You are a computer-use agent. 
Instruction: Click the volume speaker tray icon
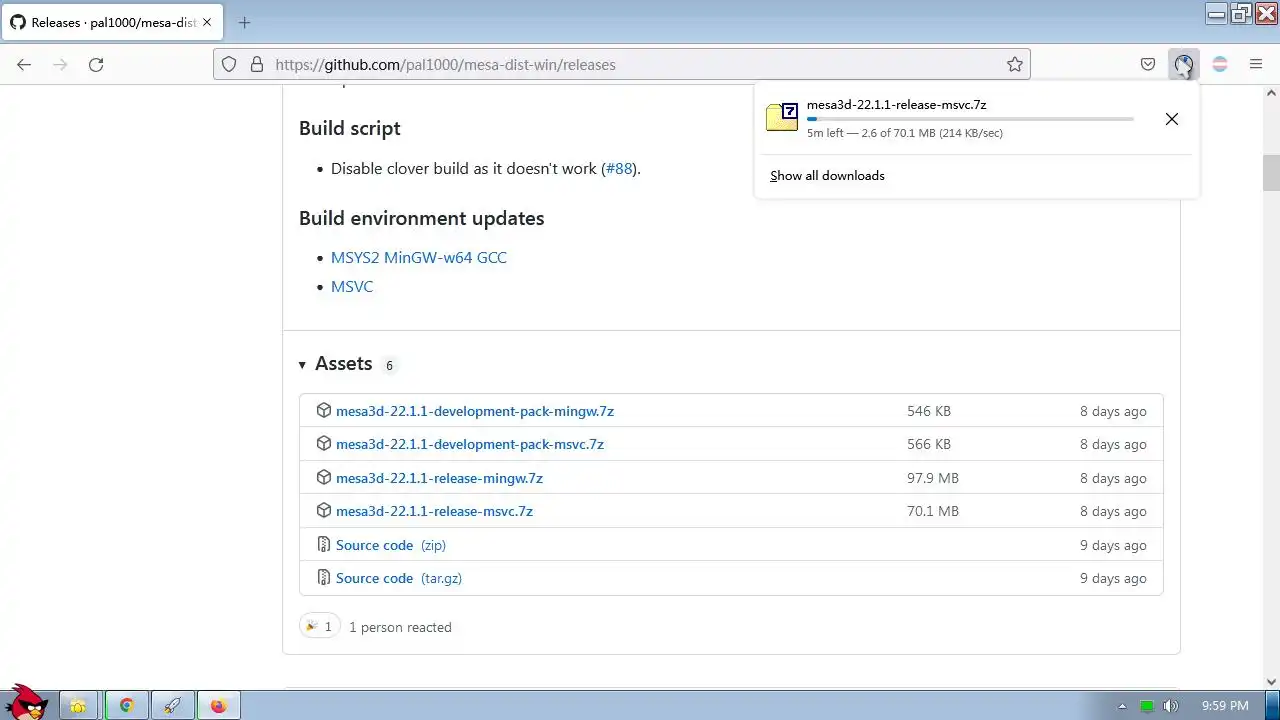(1170, 706)
